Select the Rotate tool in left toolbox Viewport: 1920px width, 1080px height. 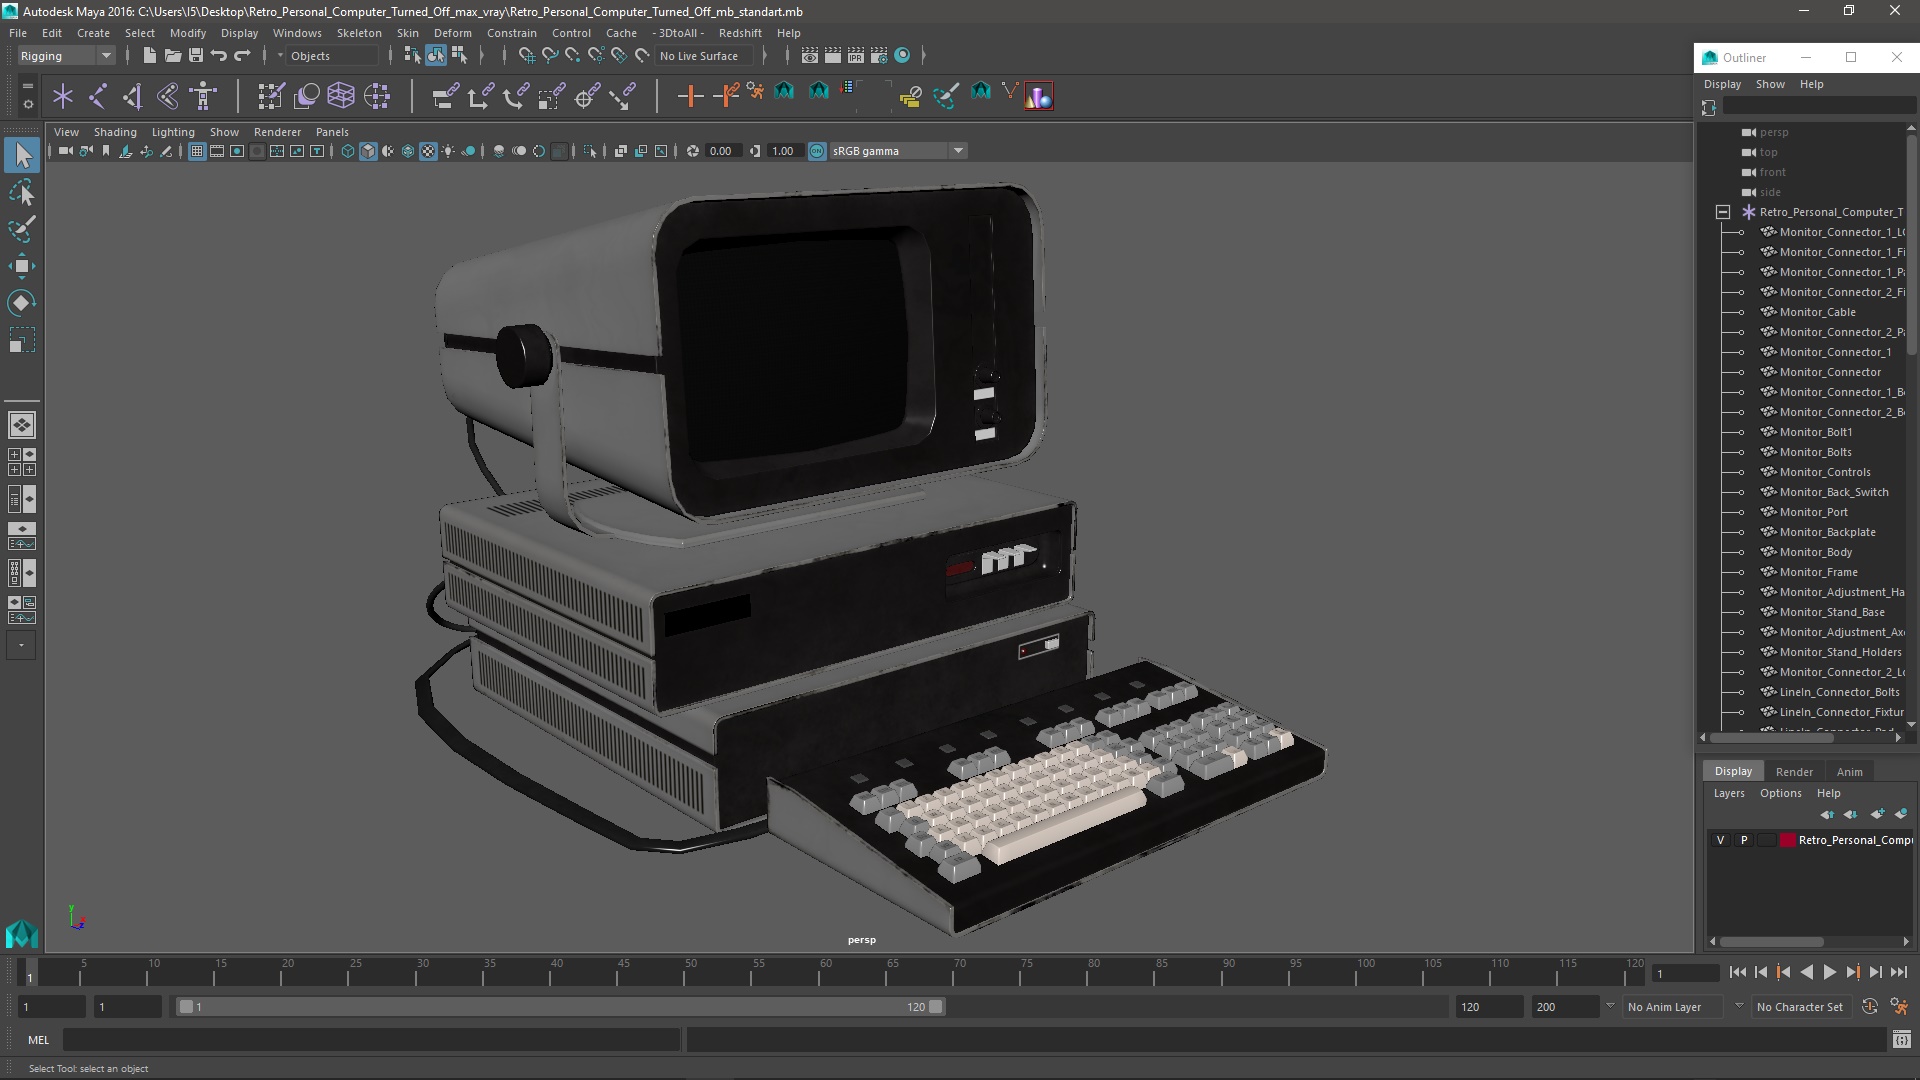(21, 302)
